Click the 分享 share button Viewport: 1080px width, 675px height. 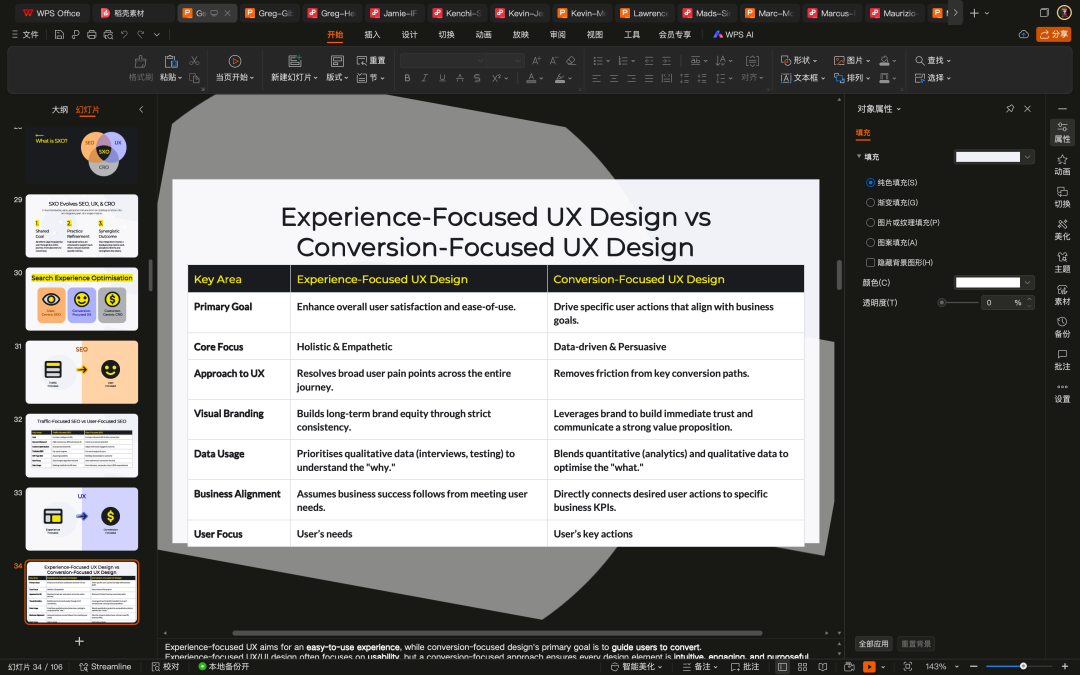(x=1053, y=34)
